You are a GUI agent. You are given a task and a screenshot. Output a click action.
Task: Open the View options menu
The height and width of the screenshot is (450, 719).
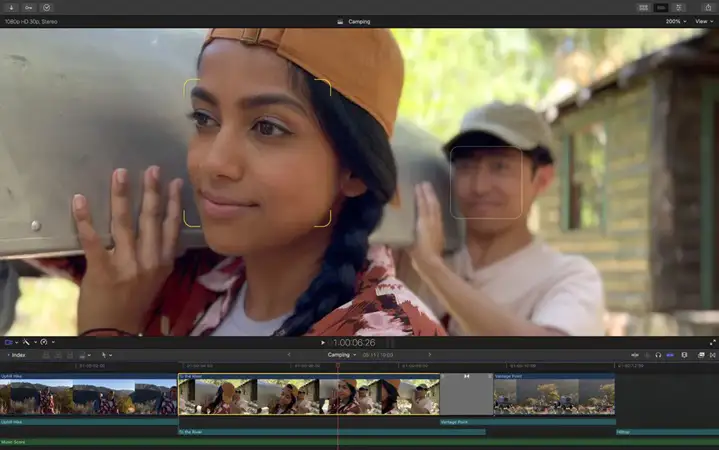tap(704, 22)
